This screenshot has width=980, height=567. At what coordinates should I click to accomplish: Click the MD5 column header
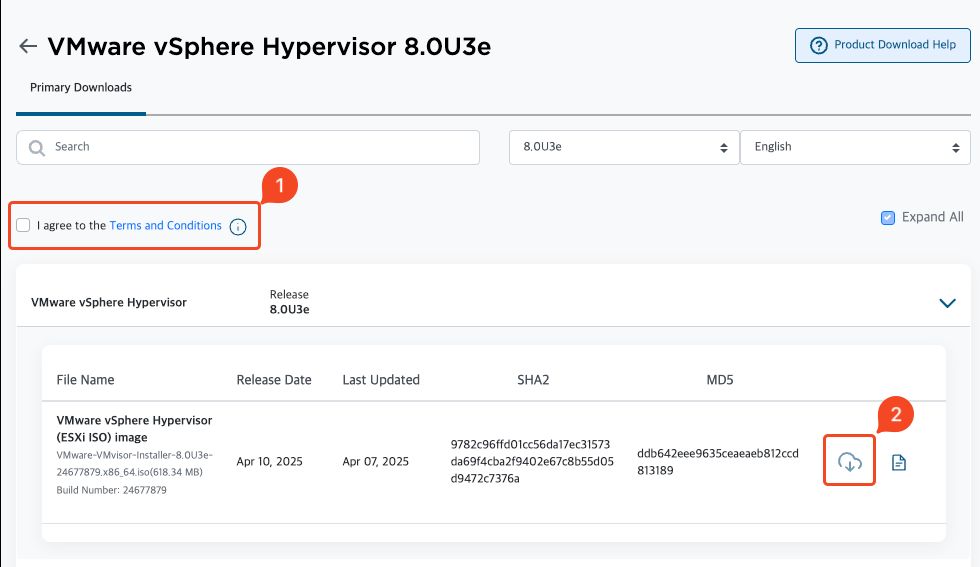[x=720, y=379]
